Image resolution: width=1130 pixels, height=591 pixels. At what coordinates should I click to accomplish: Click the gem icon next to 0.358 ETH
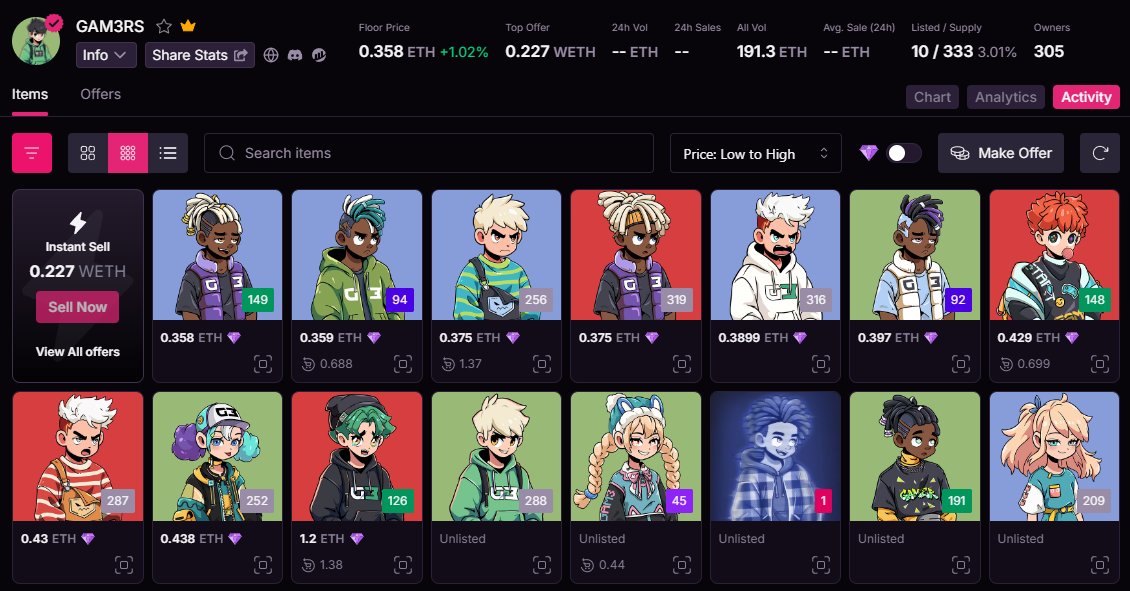tap(234, 337)
